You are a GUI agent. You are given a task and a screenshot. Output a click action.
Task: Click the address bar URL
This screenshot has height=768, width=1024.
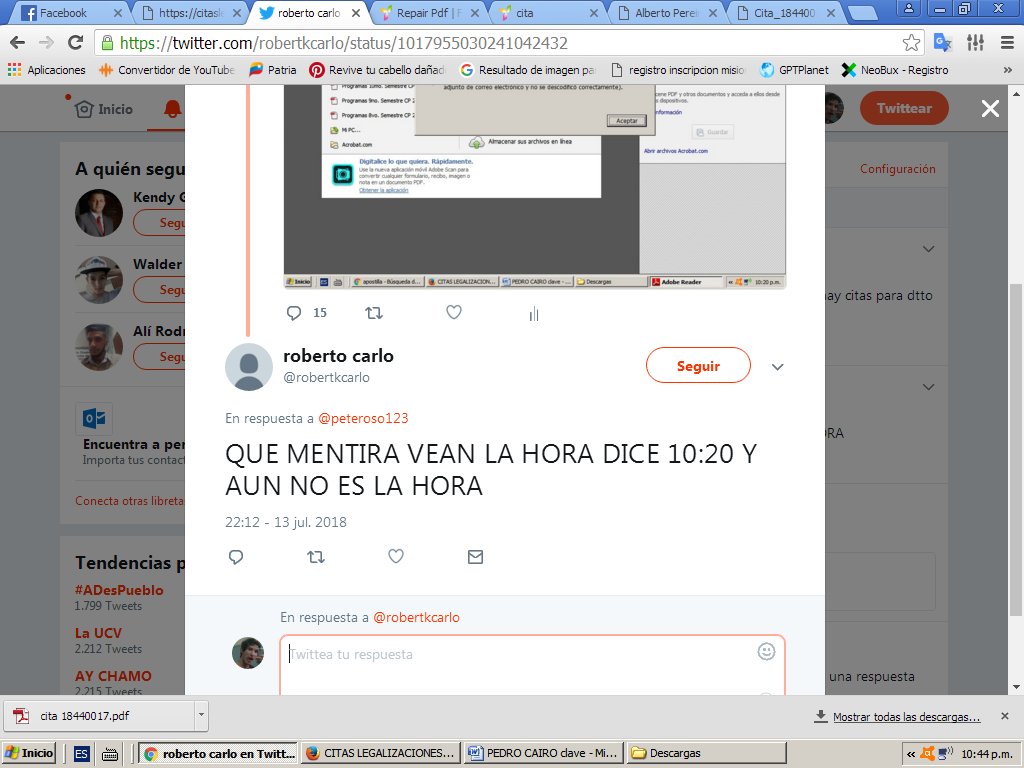[x=344, y=43]
